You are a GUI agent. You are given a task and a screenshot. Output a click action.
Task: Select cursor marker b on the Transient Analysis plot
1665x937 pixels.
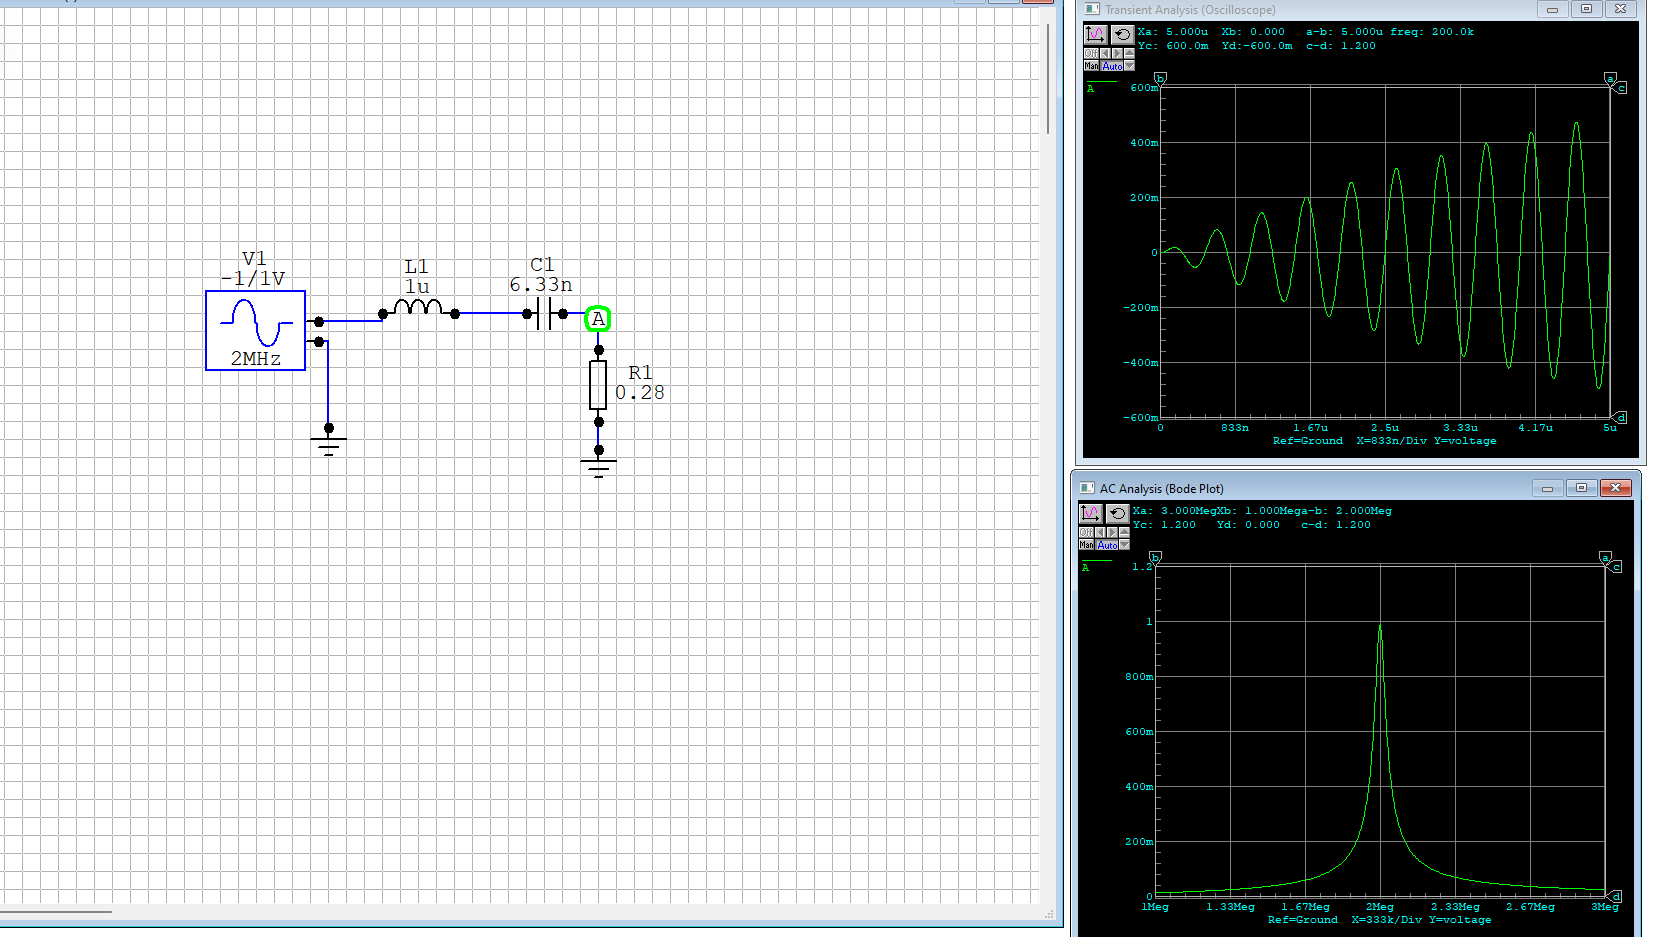(1161, 78)
